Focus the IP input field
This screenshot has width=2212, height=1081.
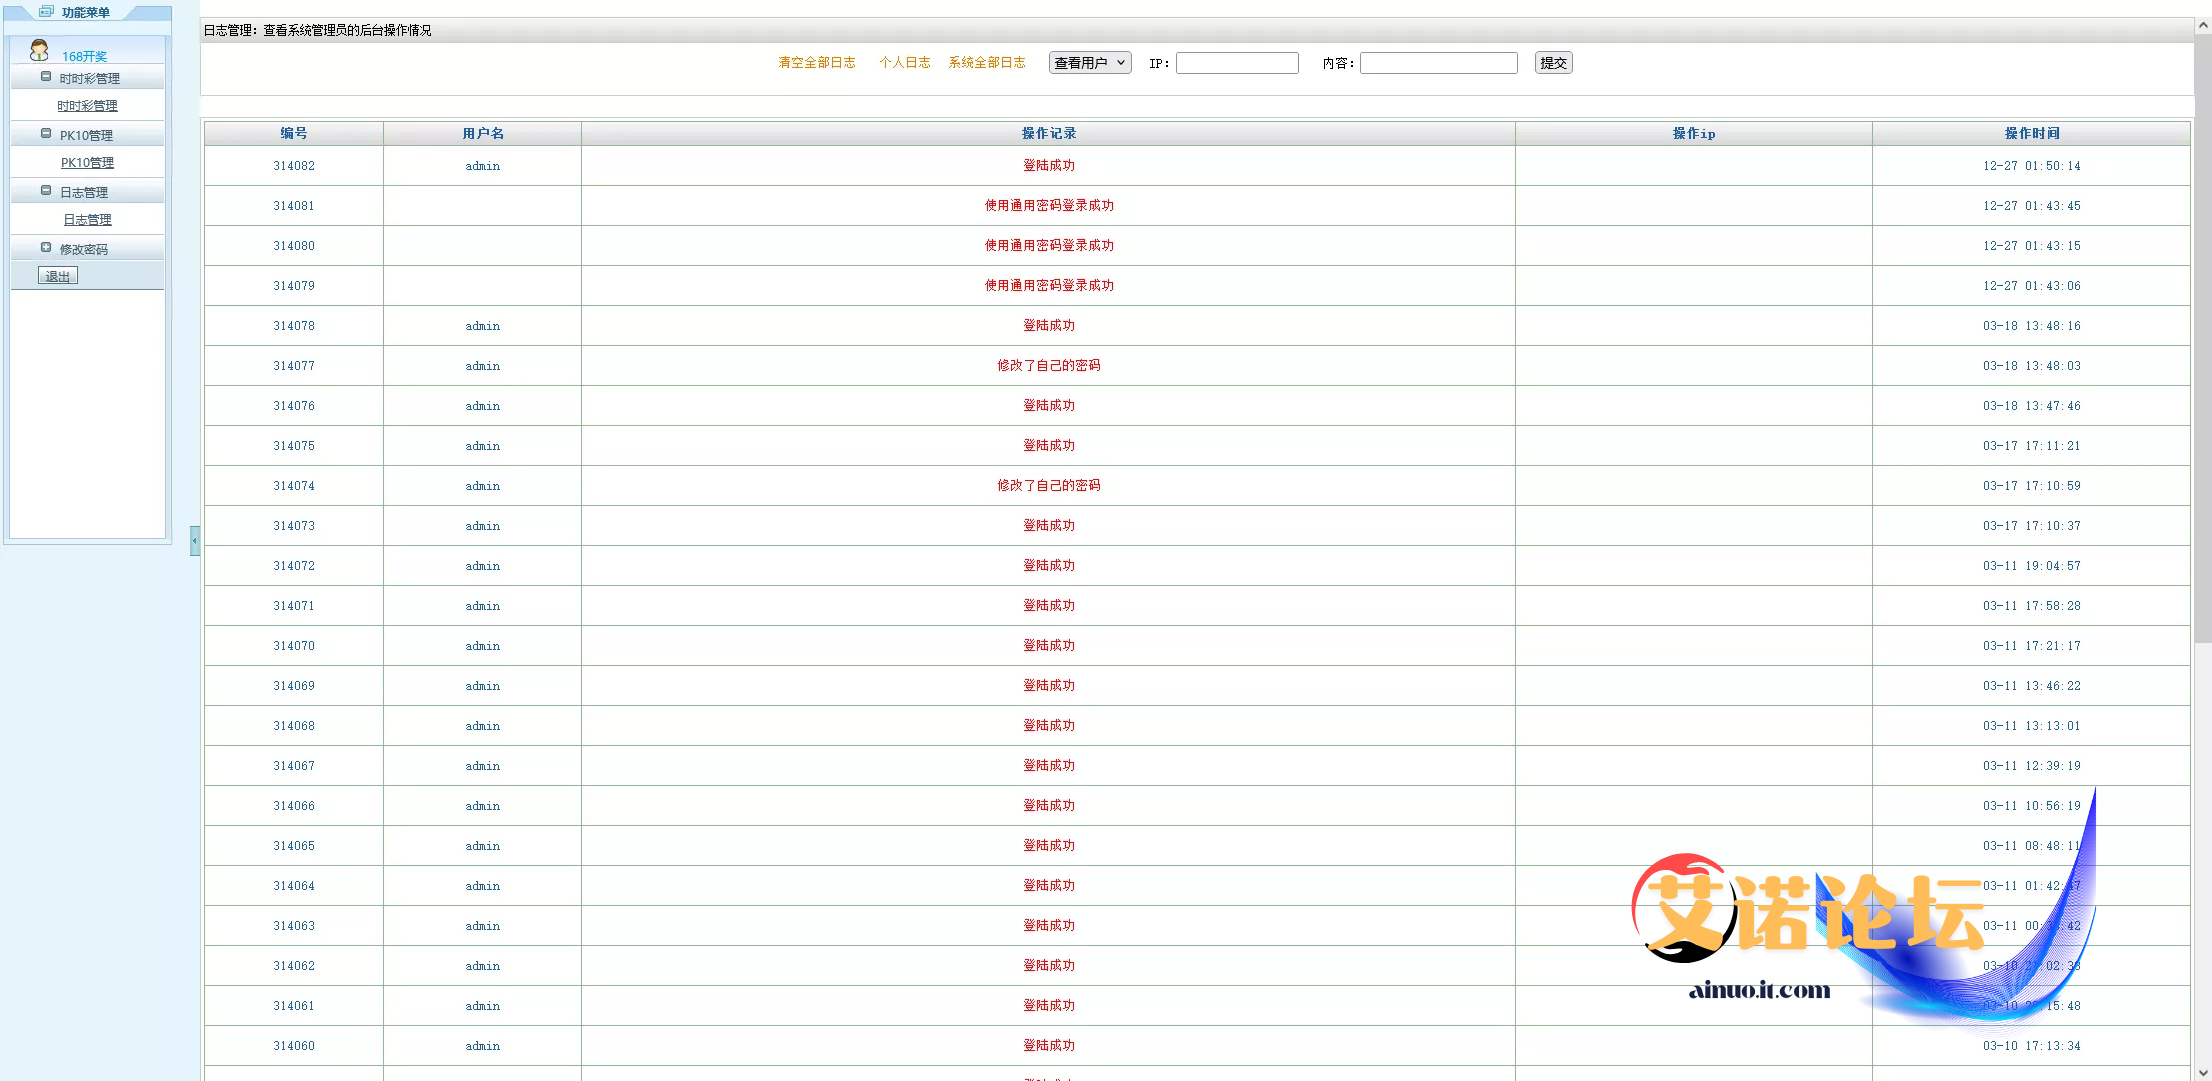(x=1237, y=63)
